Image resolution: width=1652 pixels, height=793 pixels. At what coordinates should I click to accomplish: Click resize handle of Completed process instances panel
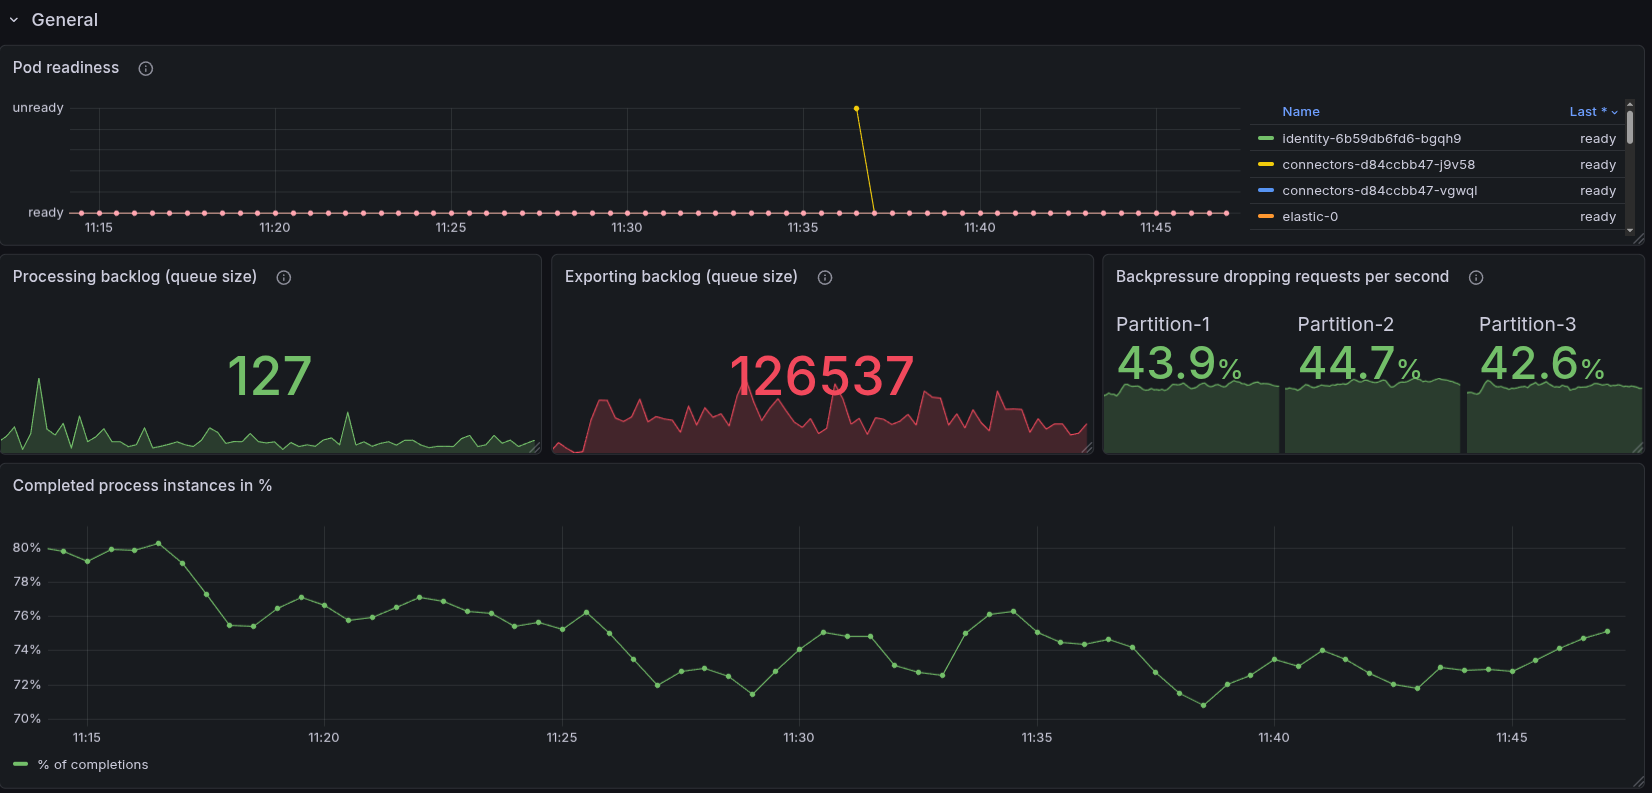[x=1638, y=782]
